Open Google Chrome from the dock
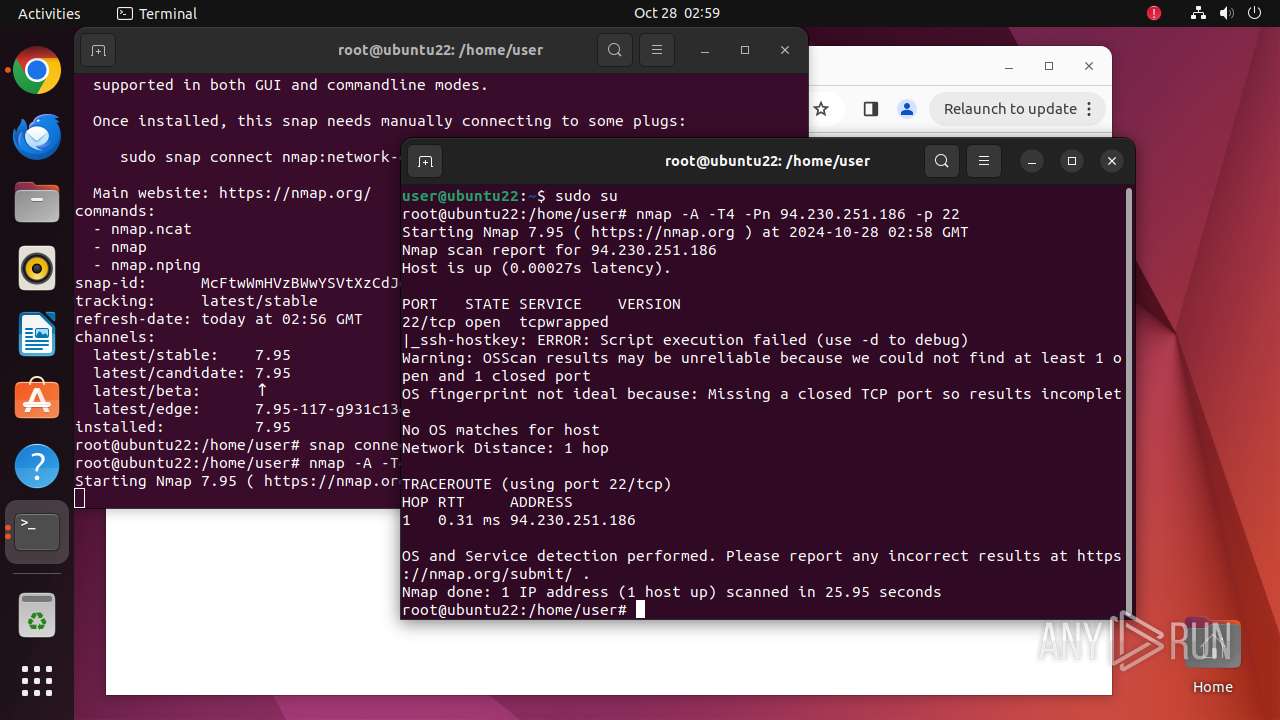Viewport: 1280px width, 720px height. coord(37,71)
